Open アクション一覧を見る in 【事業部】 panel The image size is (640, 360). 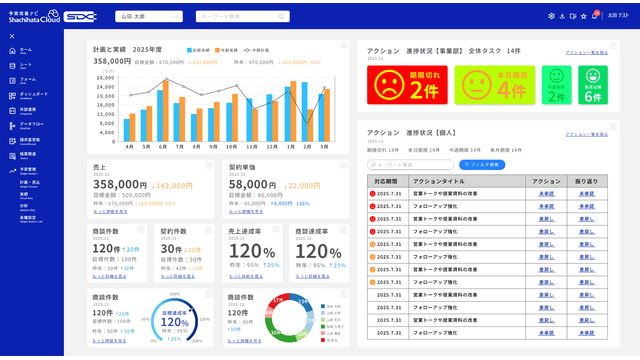point(587,53)
